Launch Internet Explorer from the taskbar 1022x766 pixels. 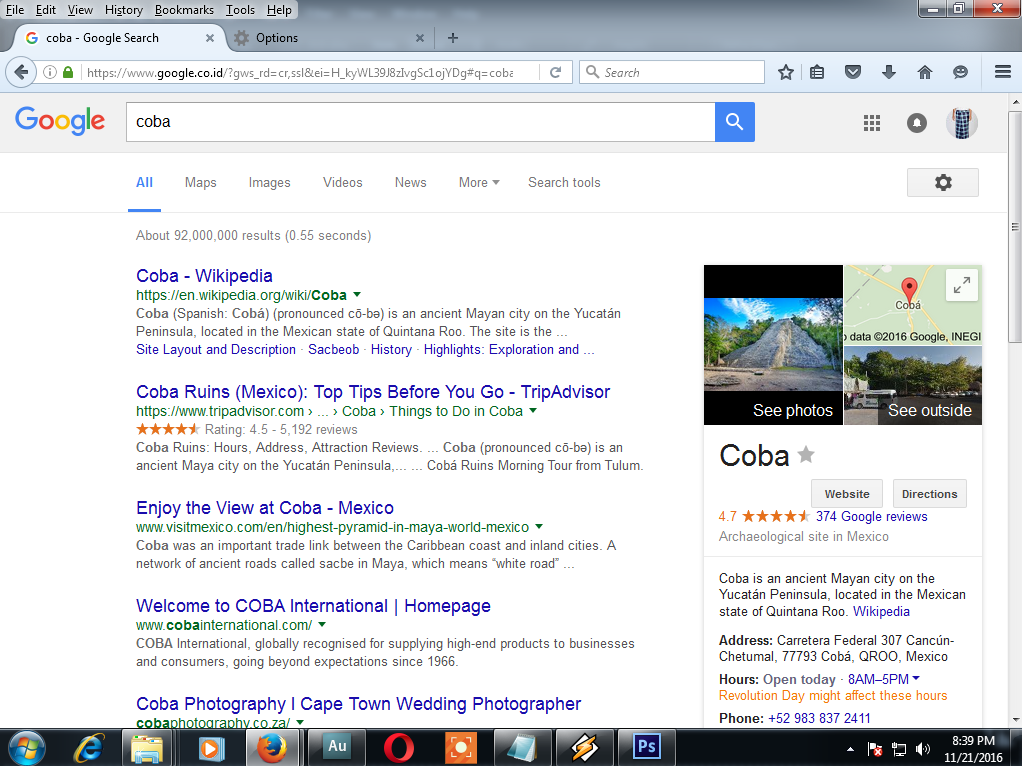[x=88, y=748]
